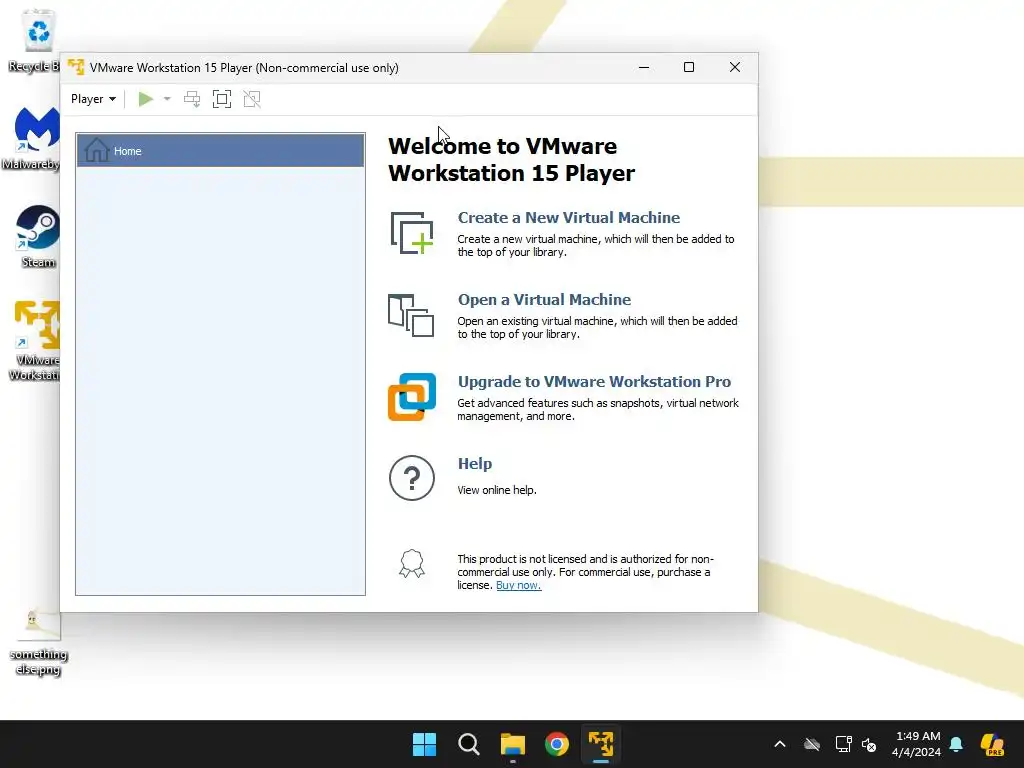Viewport: 1024px width, 768px height.
Task: Click the PRE badge tray icon
Action: [x=992, y=744]
